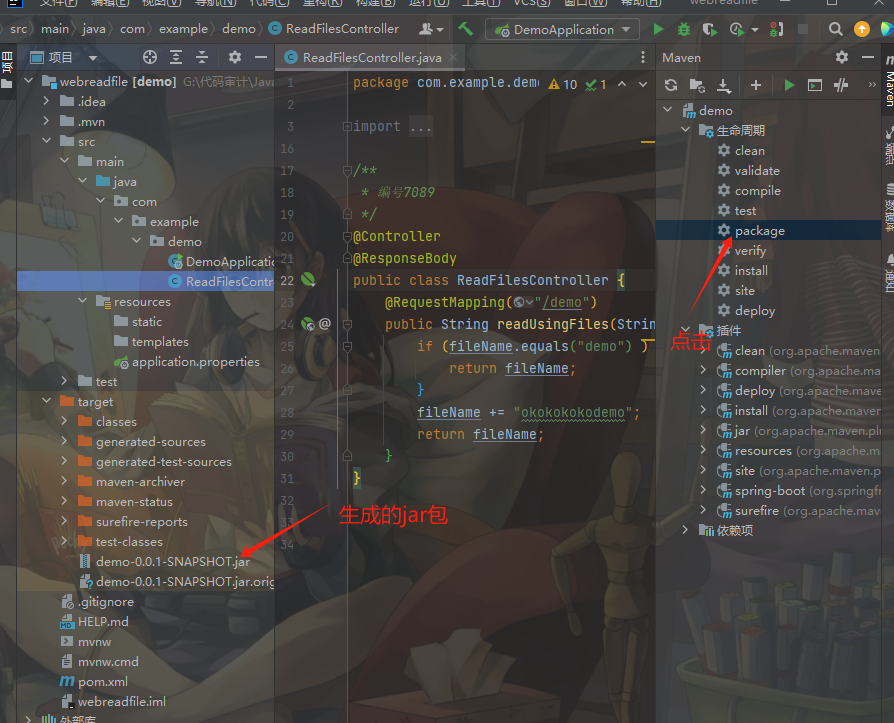Image resolution: width=894 pixels, height=723 pixels.
Task: Expand the classes folder under target
Action: [x=64, y=421]
